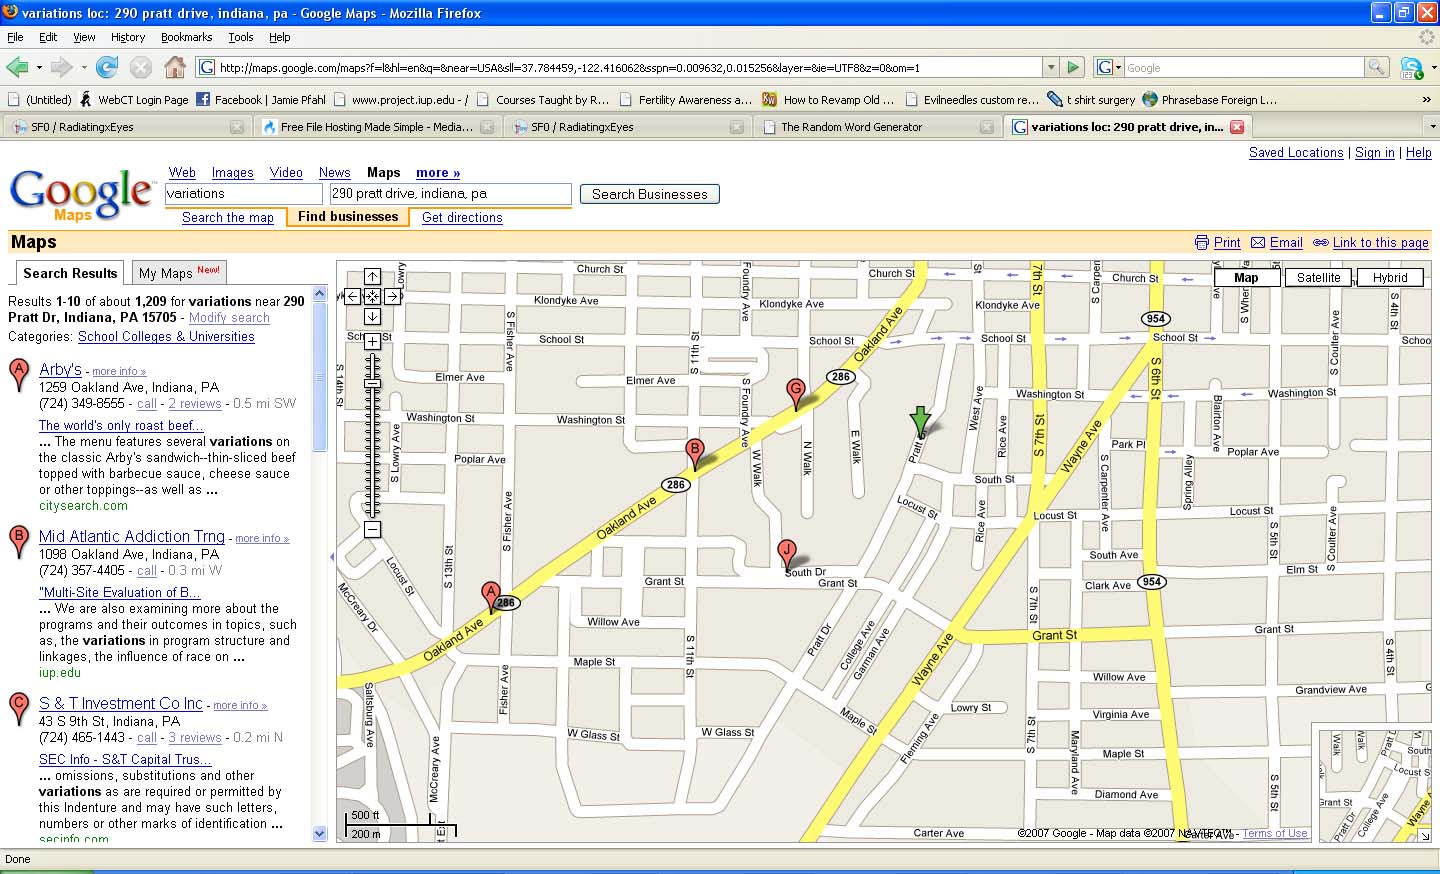Click the location field containing 290 pratt drive
This screenshot has width=1440, height=874.
(x=449, y=194)
